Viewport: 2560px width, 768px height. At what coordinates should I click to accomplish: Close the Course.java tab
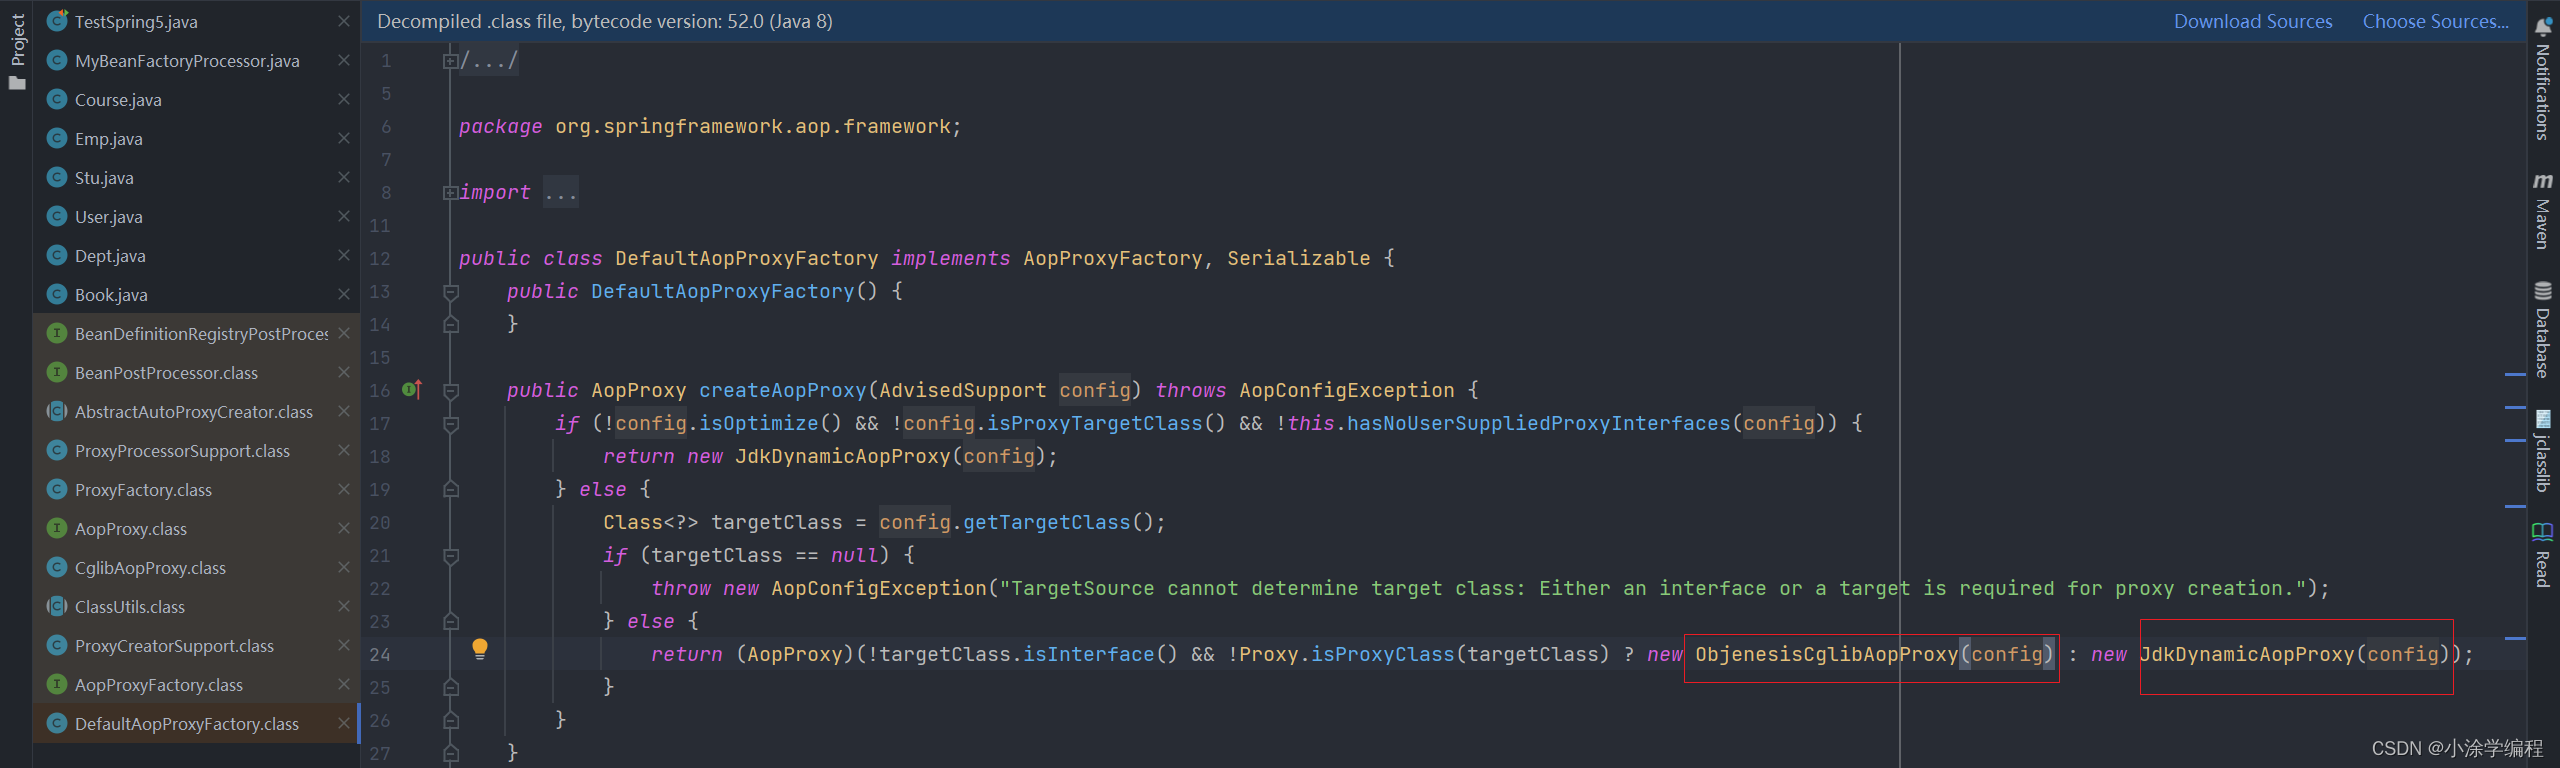tap(344, 99)
